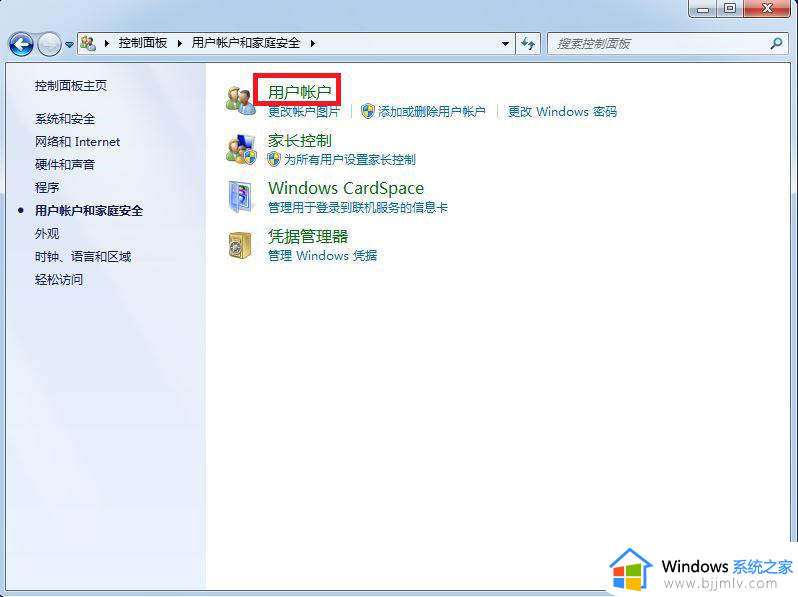Go back with the blue Back arrow
This screenshot has height=597, width=798.
[x=21, y=44]
